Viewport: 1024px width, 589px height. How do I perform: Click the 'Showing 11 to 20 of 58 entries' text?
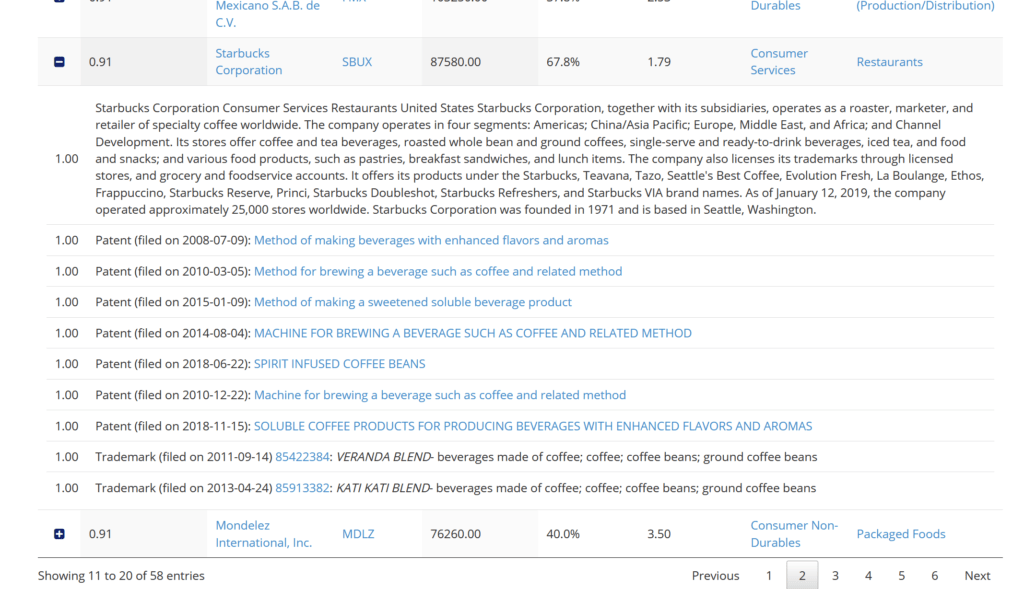pos(121,575)
